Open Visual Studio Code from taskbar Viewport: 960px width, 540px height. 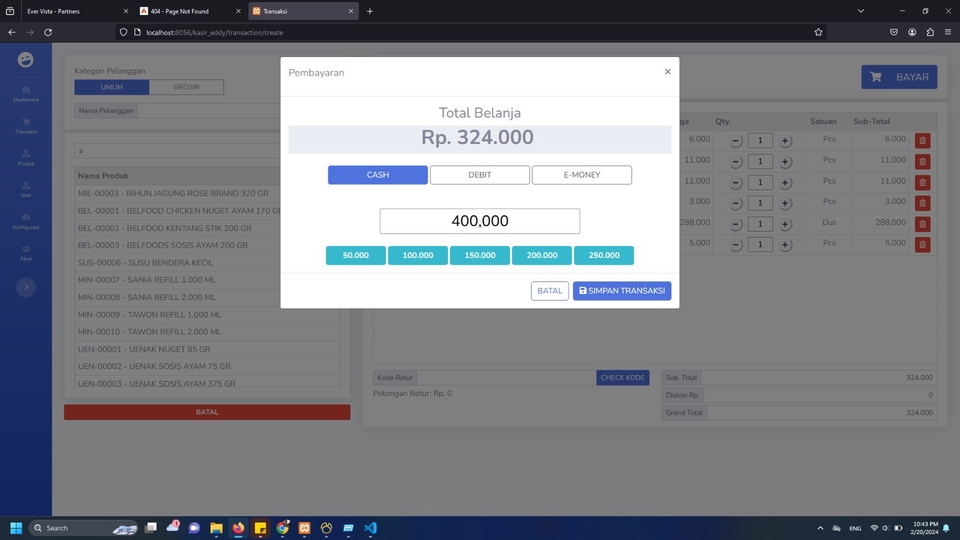(x=370, y=528)
